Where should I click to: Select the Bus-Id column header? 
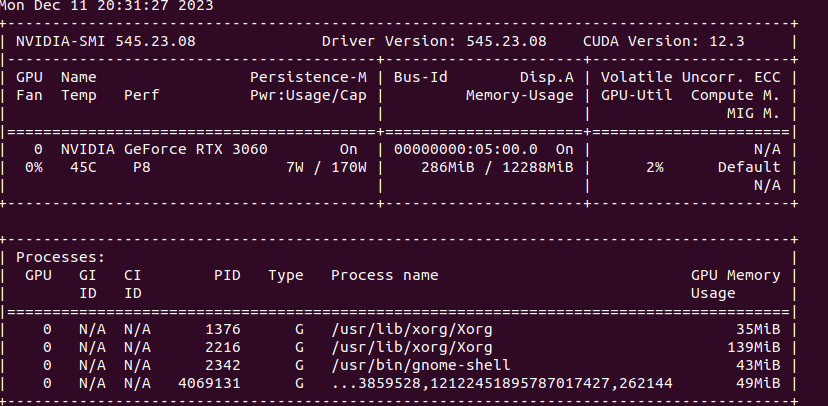click(420, 76)
